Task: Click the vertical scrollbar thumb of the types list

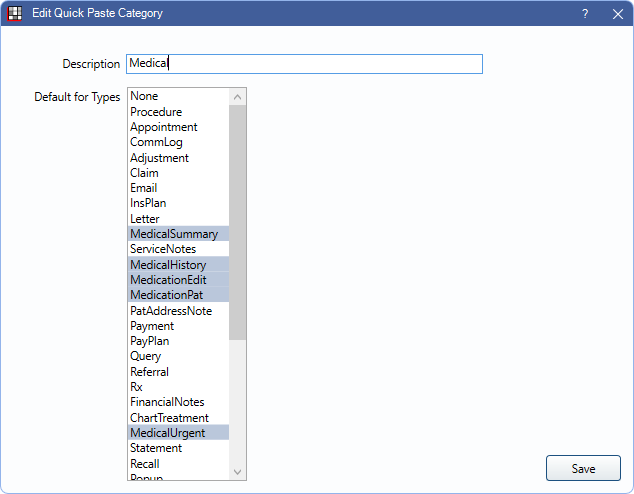Action: point(237,222)
